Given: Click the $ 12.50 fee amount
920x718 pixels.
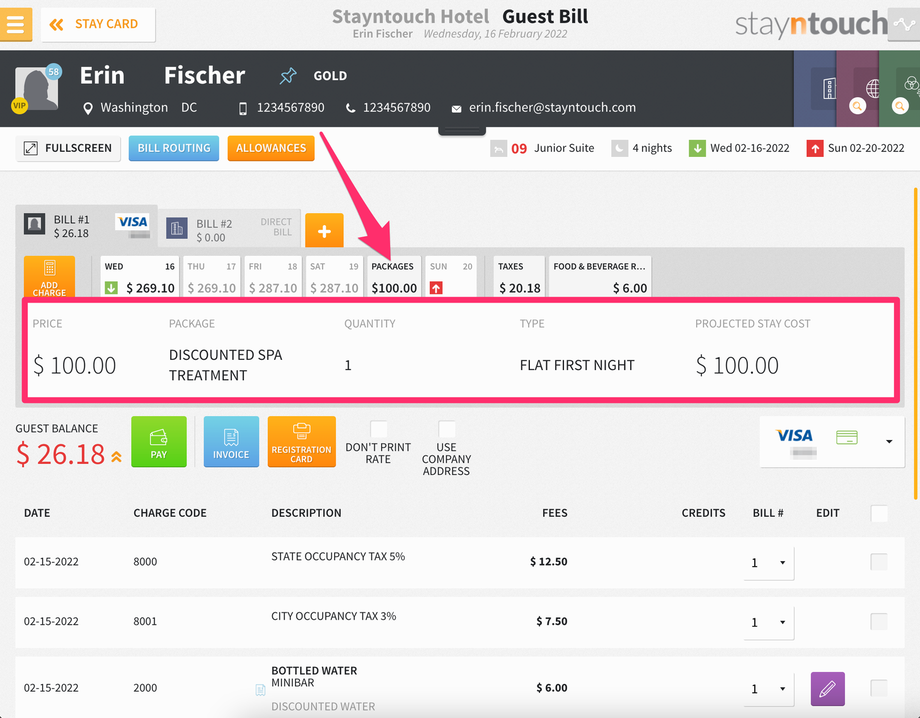Looking at the screenshot, I should [549, 562].
